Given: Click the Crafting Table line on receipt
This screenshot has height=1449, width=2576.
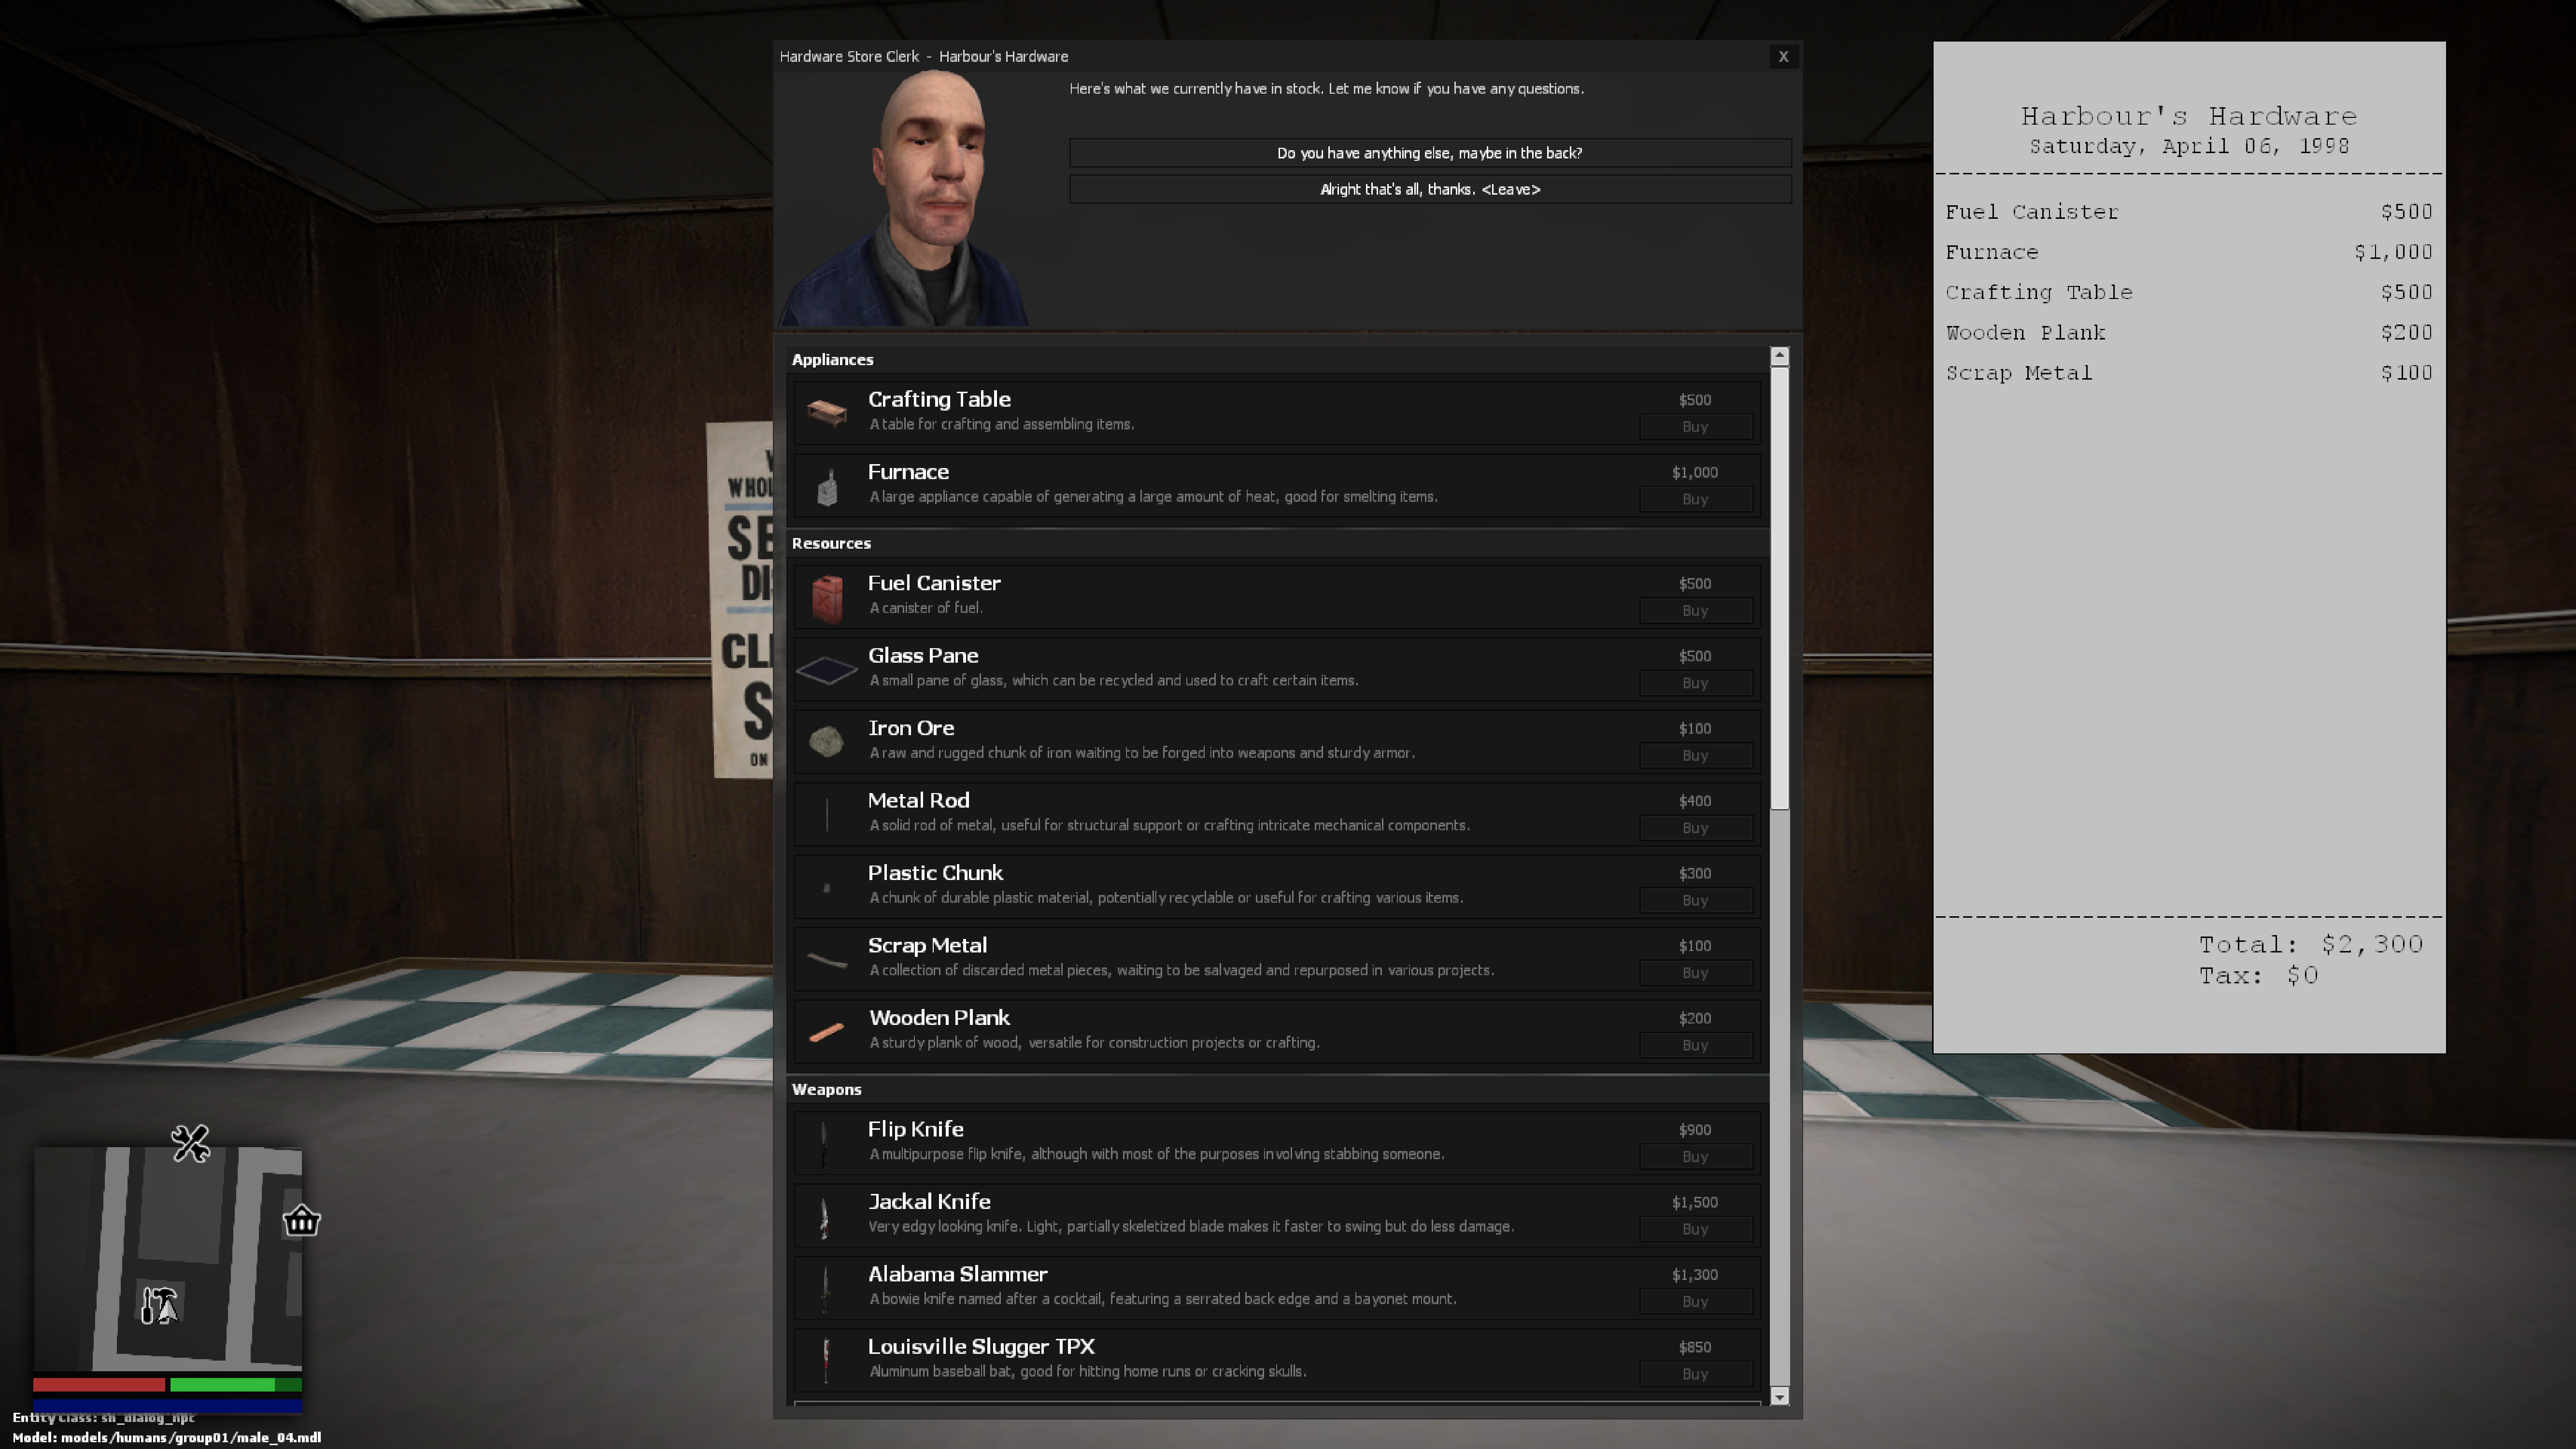Looking at the screenshot, I should click(2189, 292).
